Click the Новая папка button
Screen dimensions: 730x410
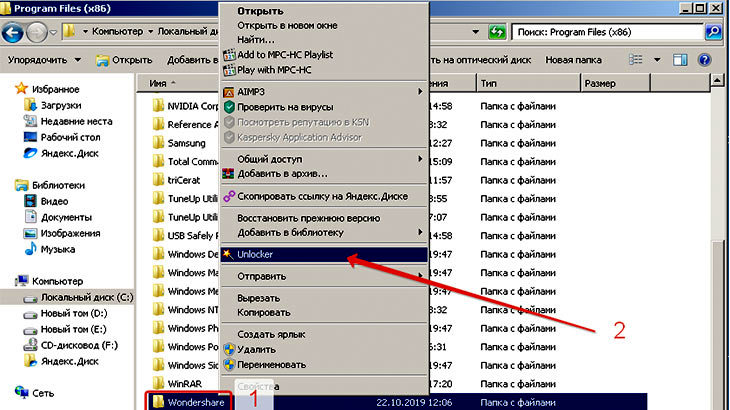click(573, 60)
